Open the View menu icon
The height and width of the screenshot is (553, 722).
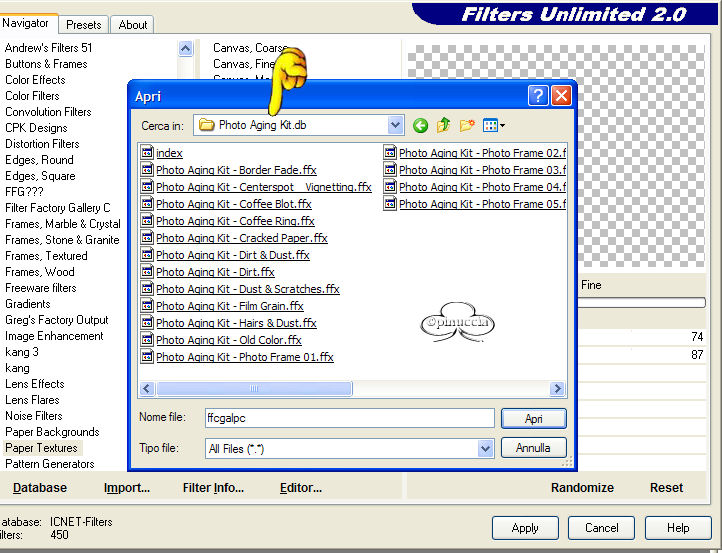(493, 125)
